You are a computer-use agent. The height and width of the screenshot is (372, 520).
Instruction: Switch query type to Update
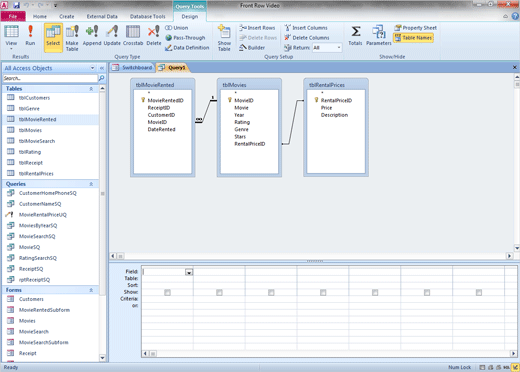click(x=112, y=36)
